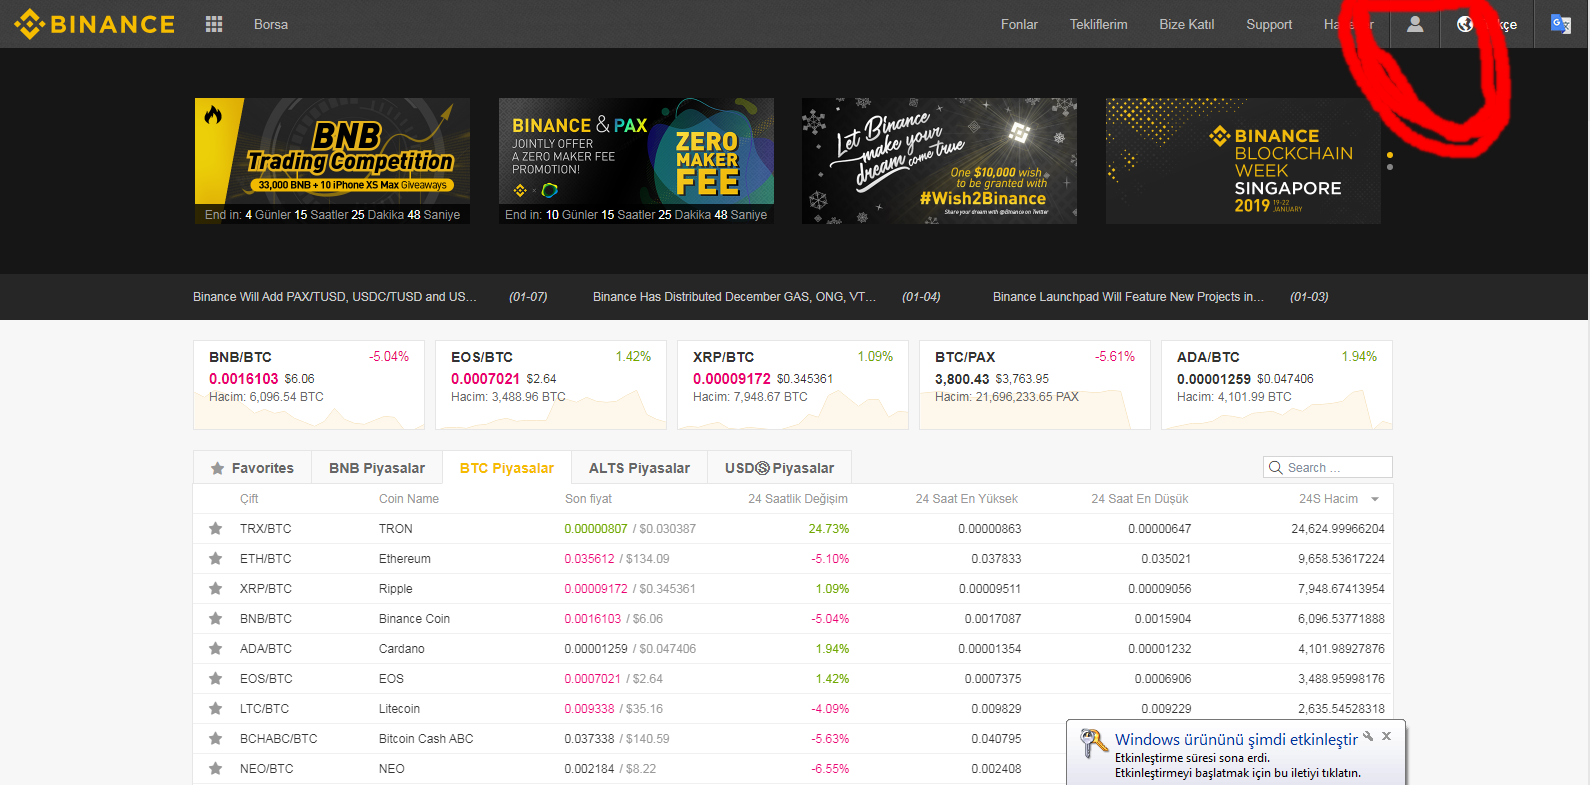Screen dimensions: 1590x785
Task: Open the XRP/BTC ticker card
Action: tap(793, 385)
